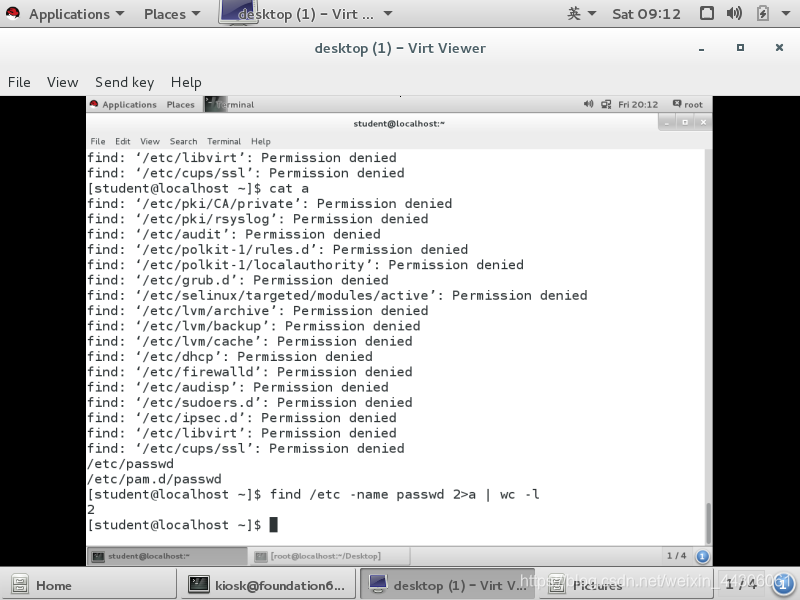Open terminal Search menu
800x600 pixels.
pyautogui.click(x=183, y=141)
